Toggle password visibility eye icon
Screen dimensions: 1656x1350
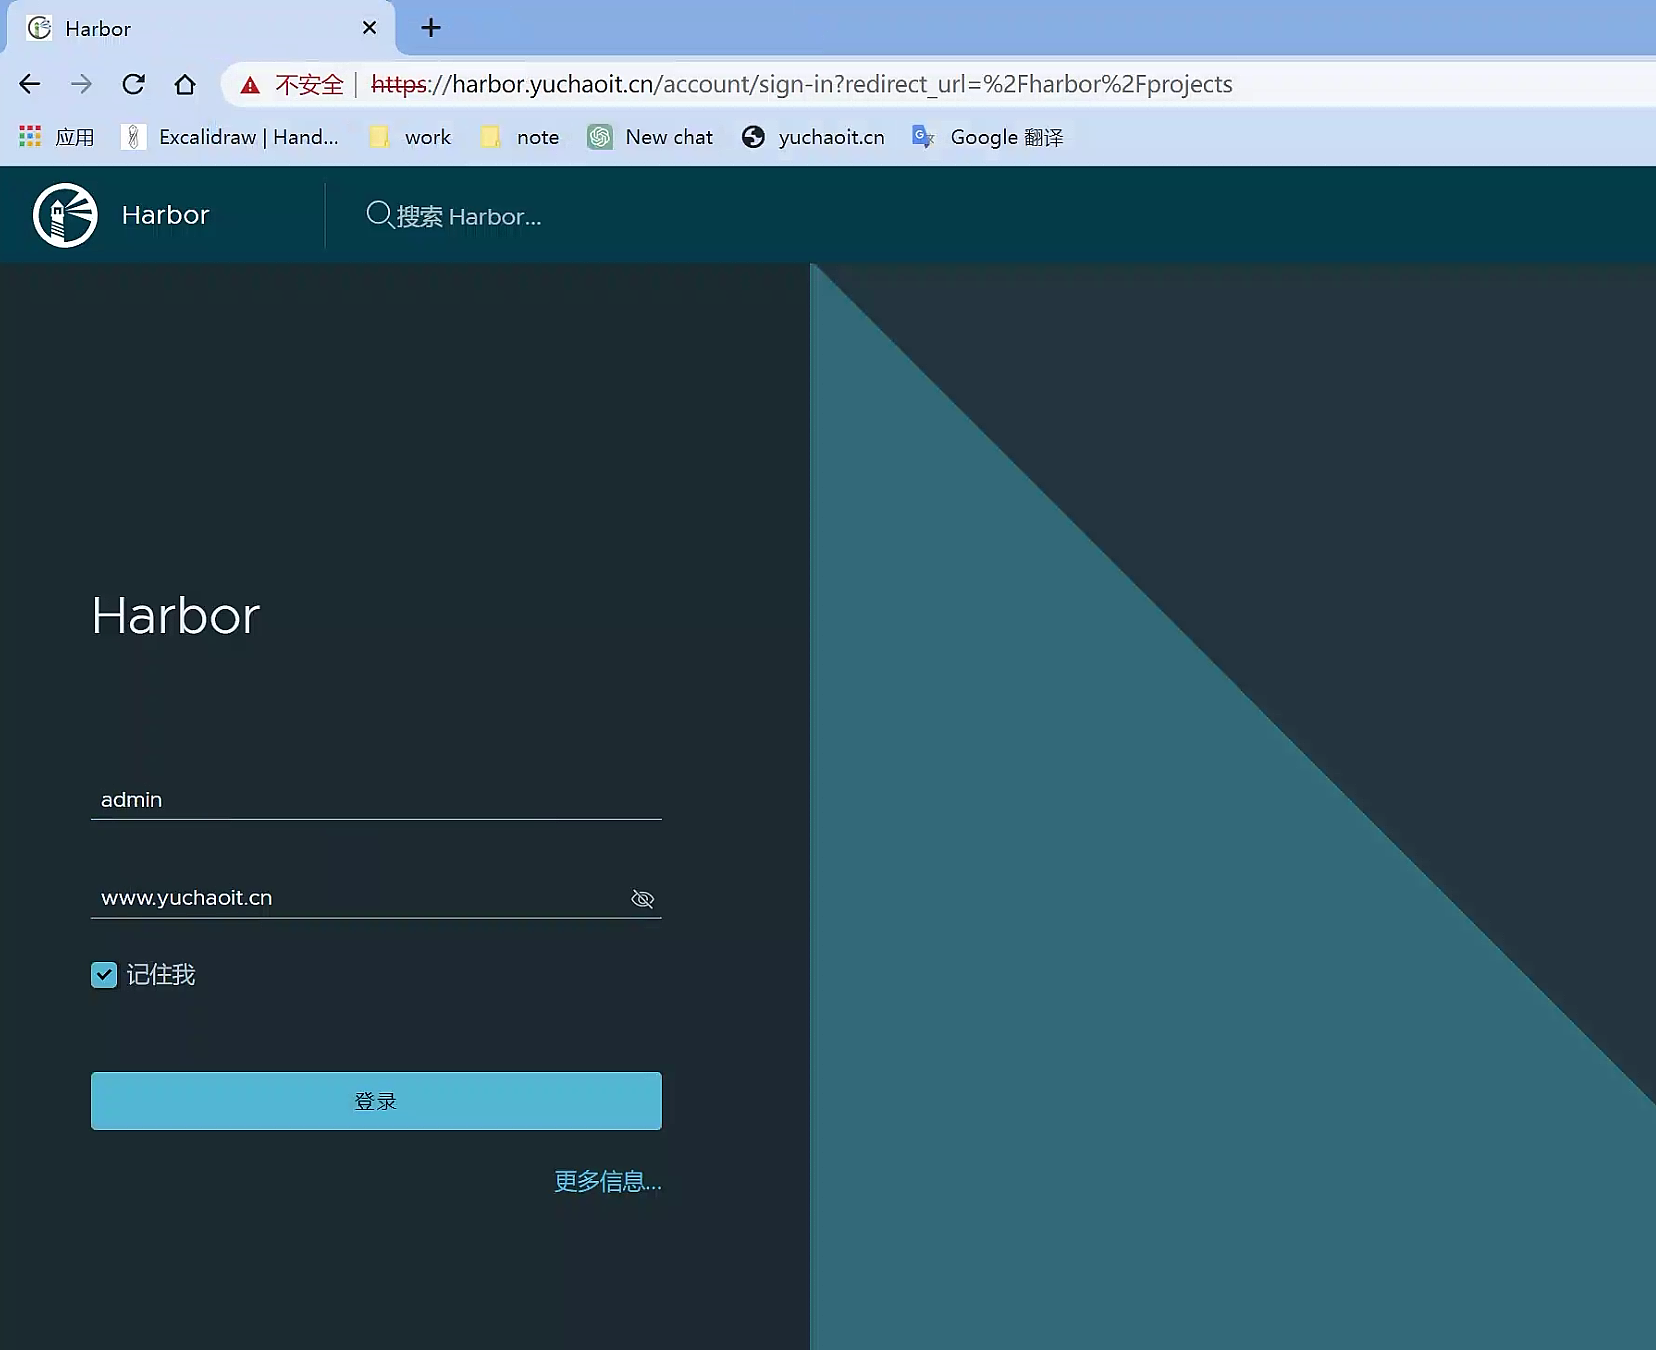tap(642, 899)
